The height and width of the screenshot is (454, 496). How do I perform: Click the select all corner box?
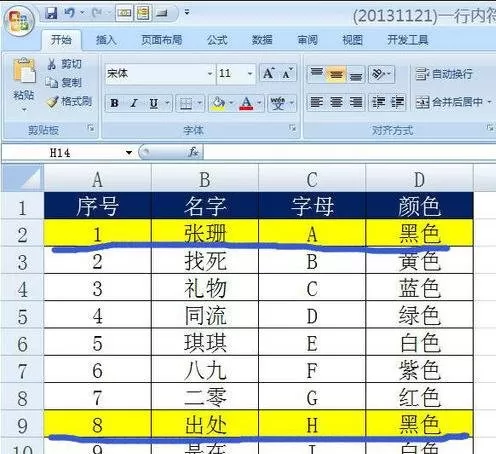22,179
